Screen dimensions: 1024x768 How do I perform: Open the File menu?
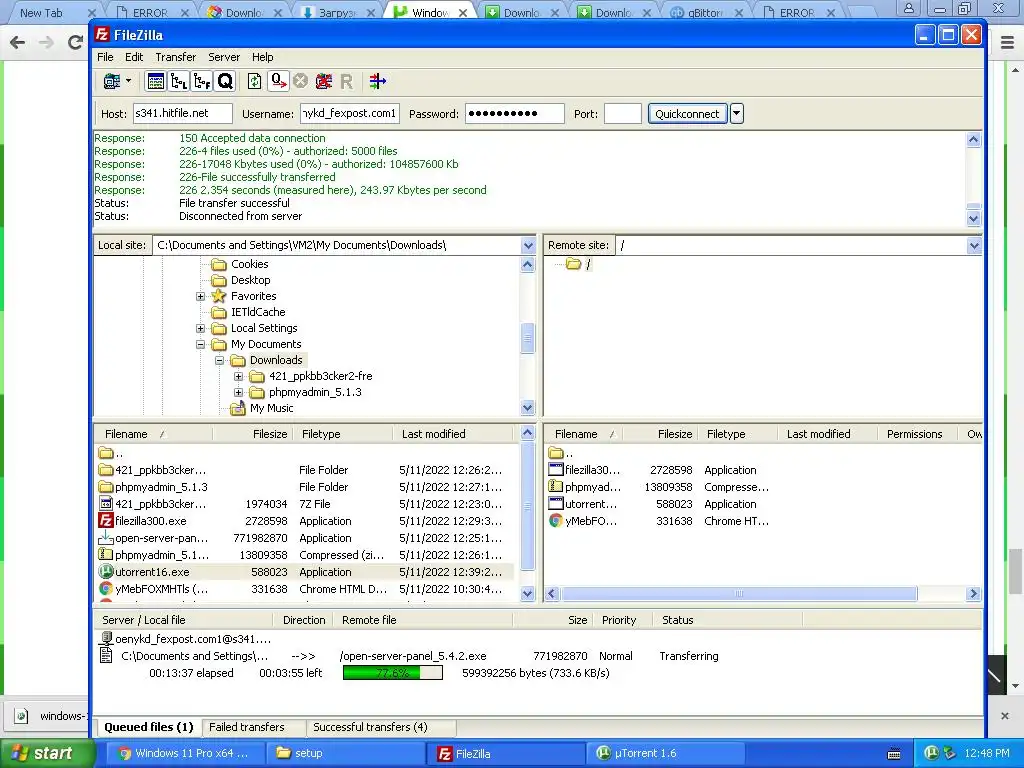tap(105, 57)
